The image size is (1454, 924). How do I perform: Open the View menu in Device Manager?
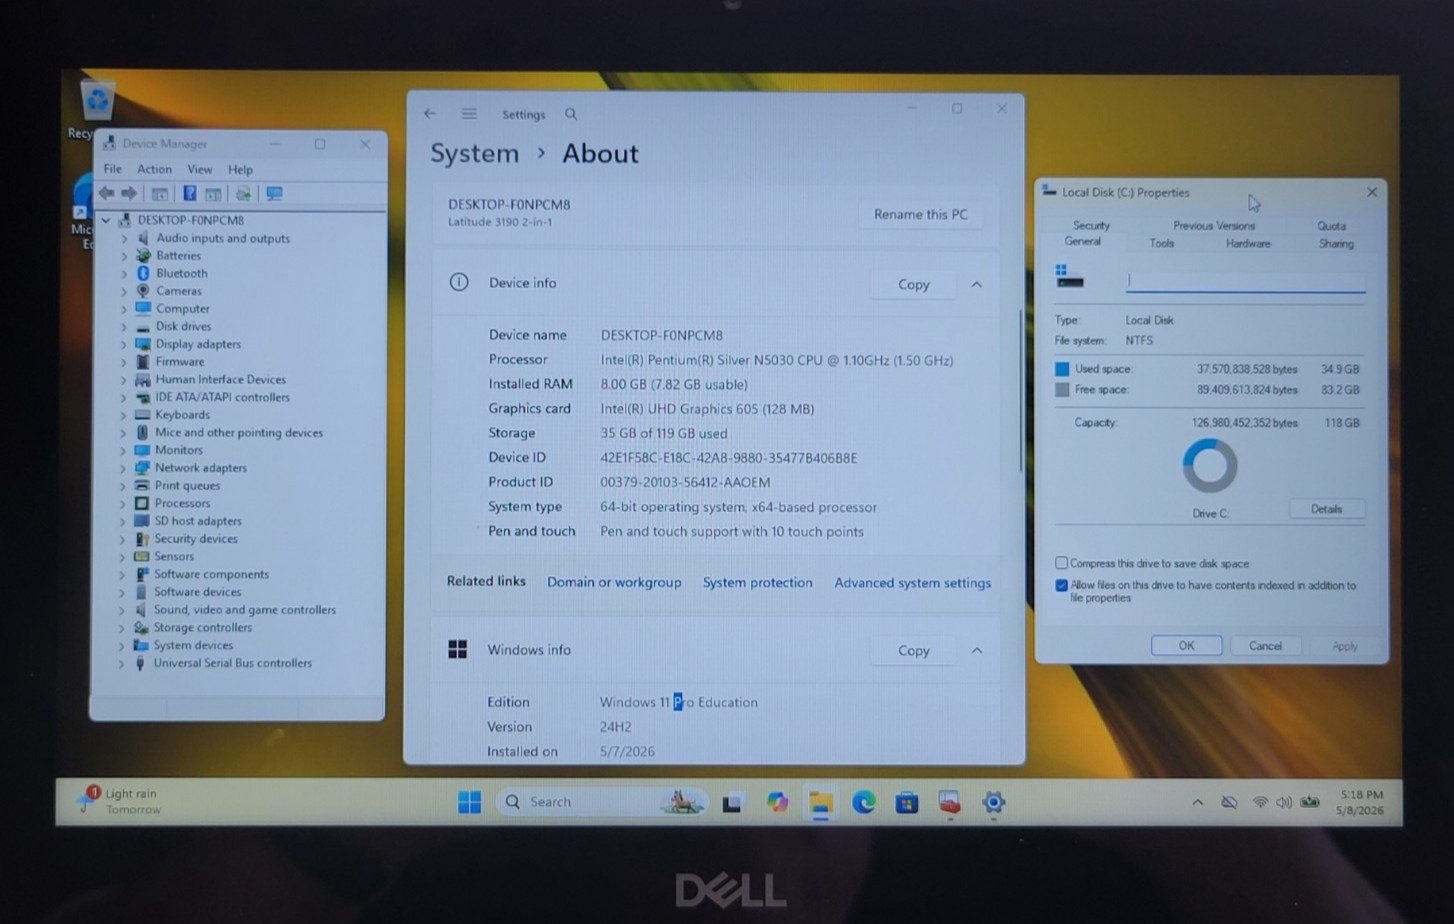200,169
